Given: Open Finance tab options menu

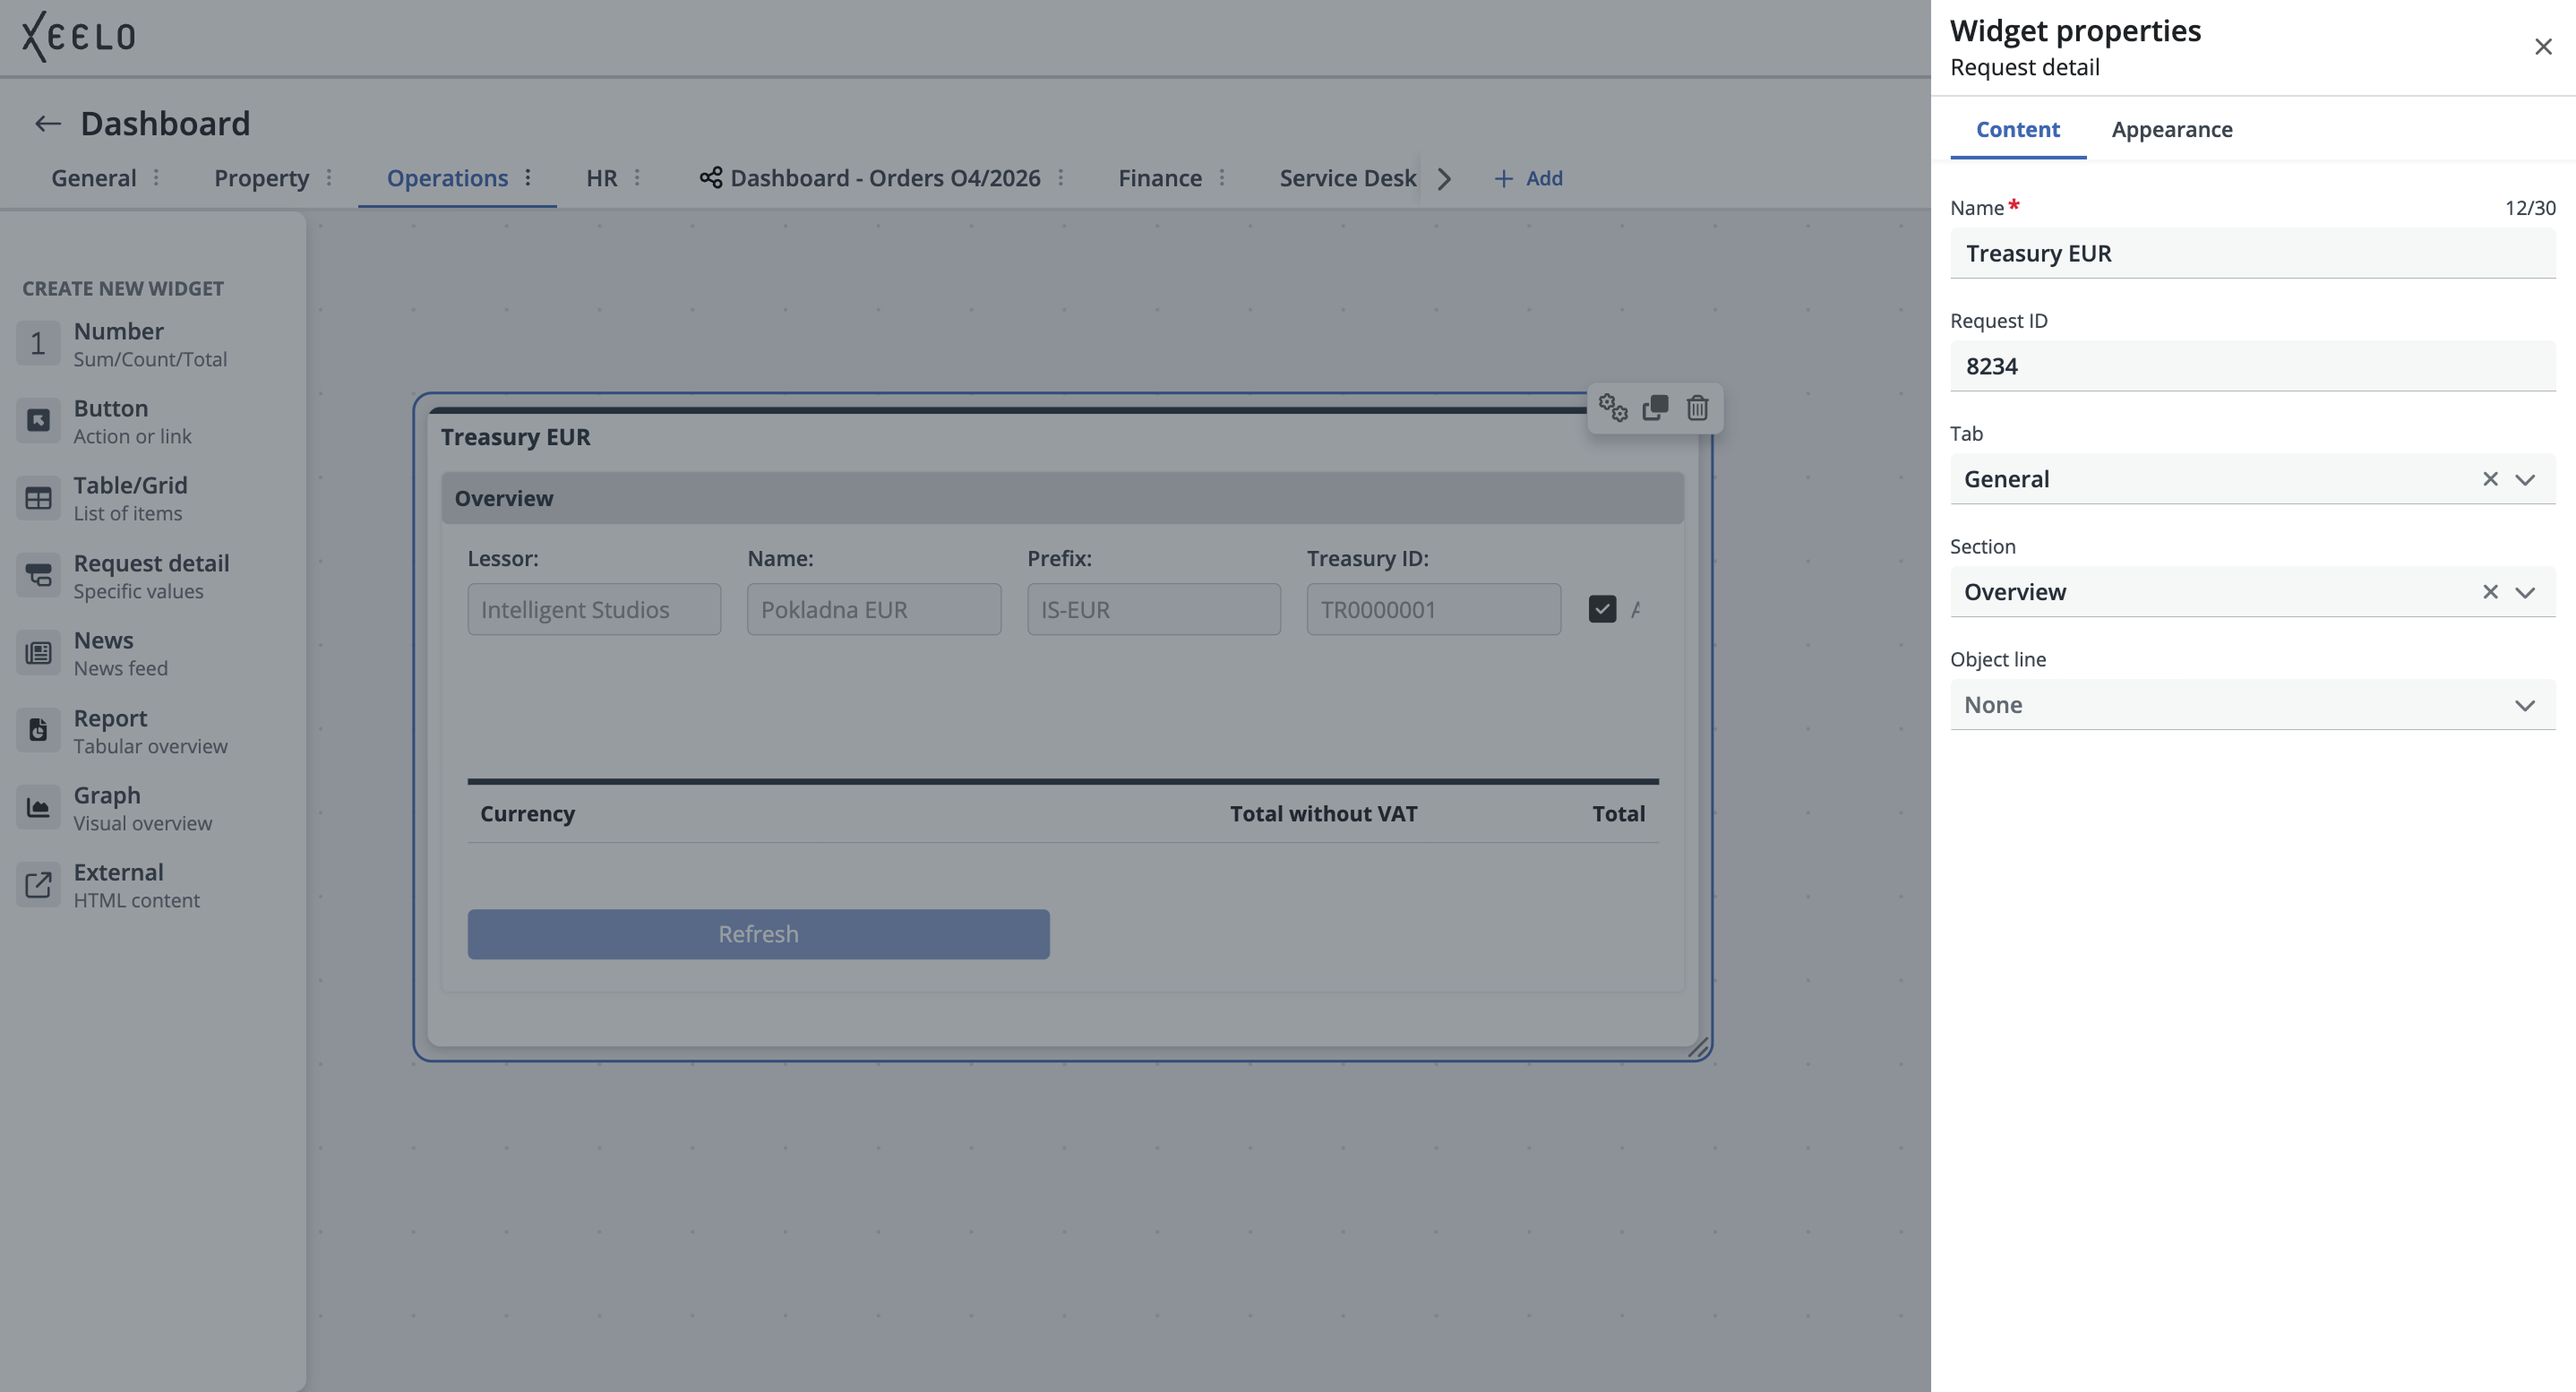Looking at the screenshot, I should (x=1222, y=178).
